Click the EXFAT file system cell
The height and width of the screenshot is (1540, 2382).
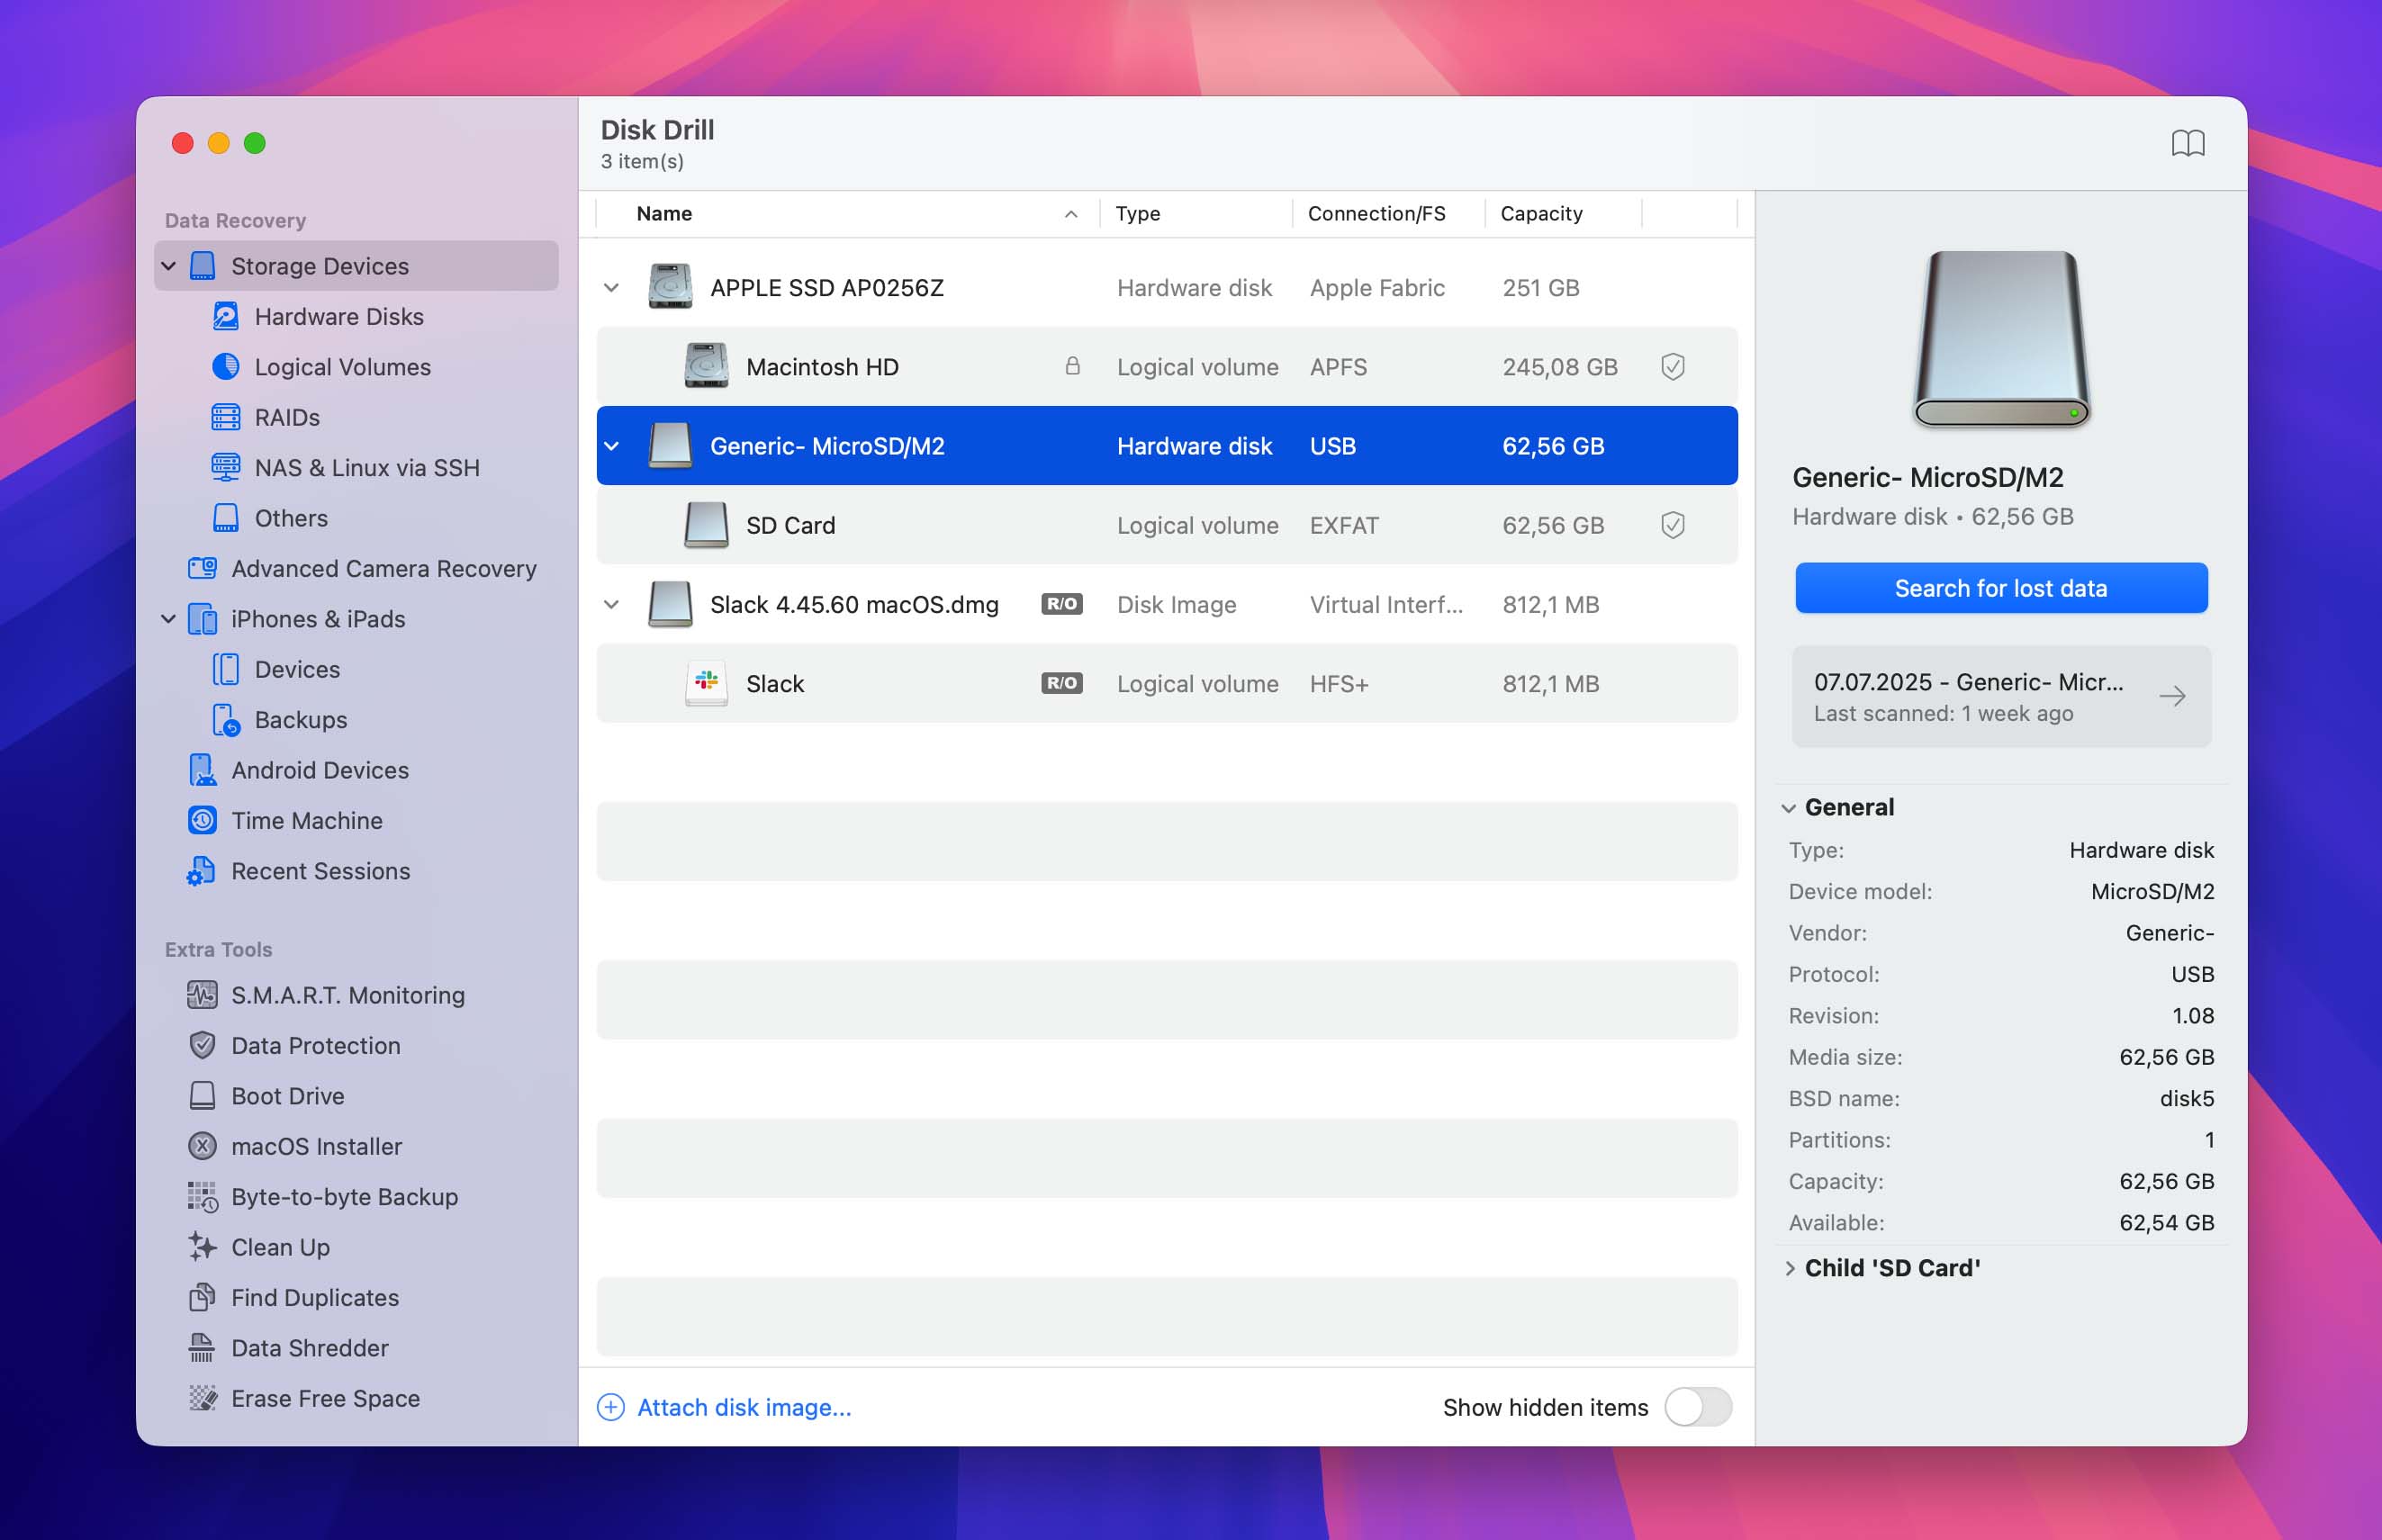(1344, 525)
